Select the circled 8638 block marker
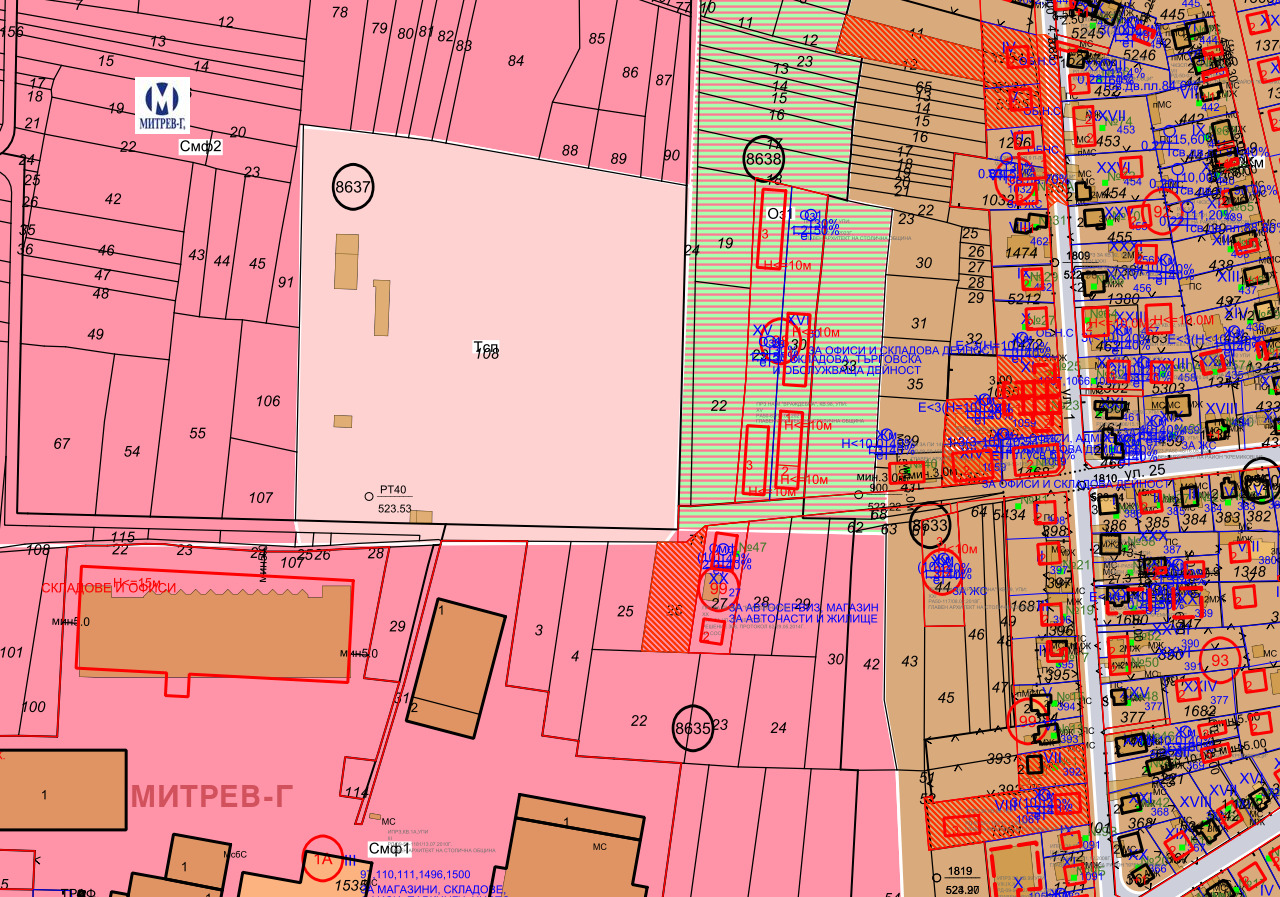 click(x=764, y=158)
